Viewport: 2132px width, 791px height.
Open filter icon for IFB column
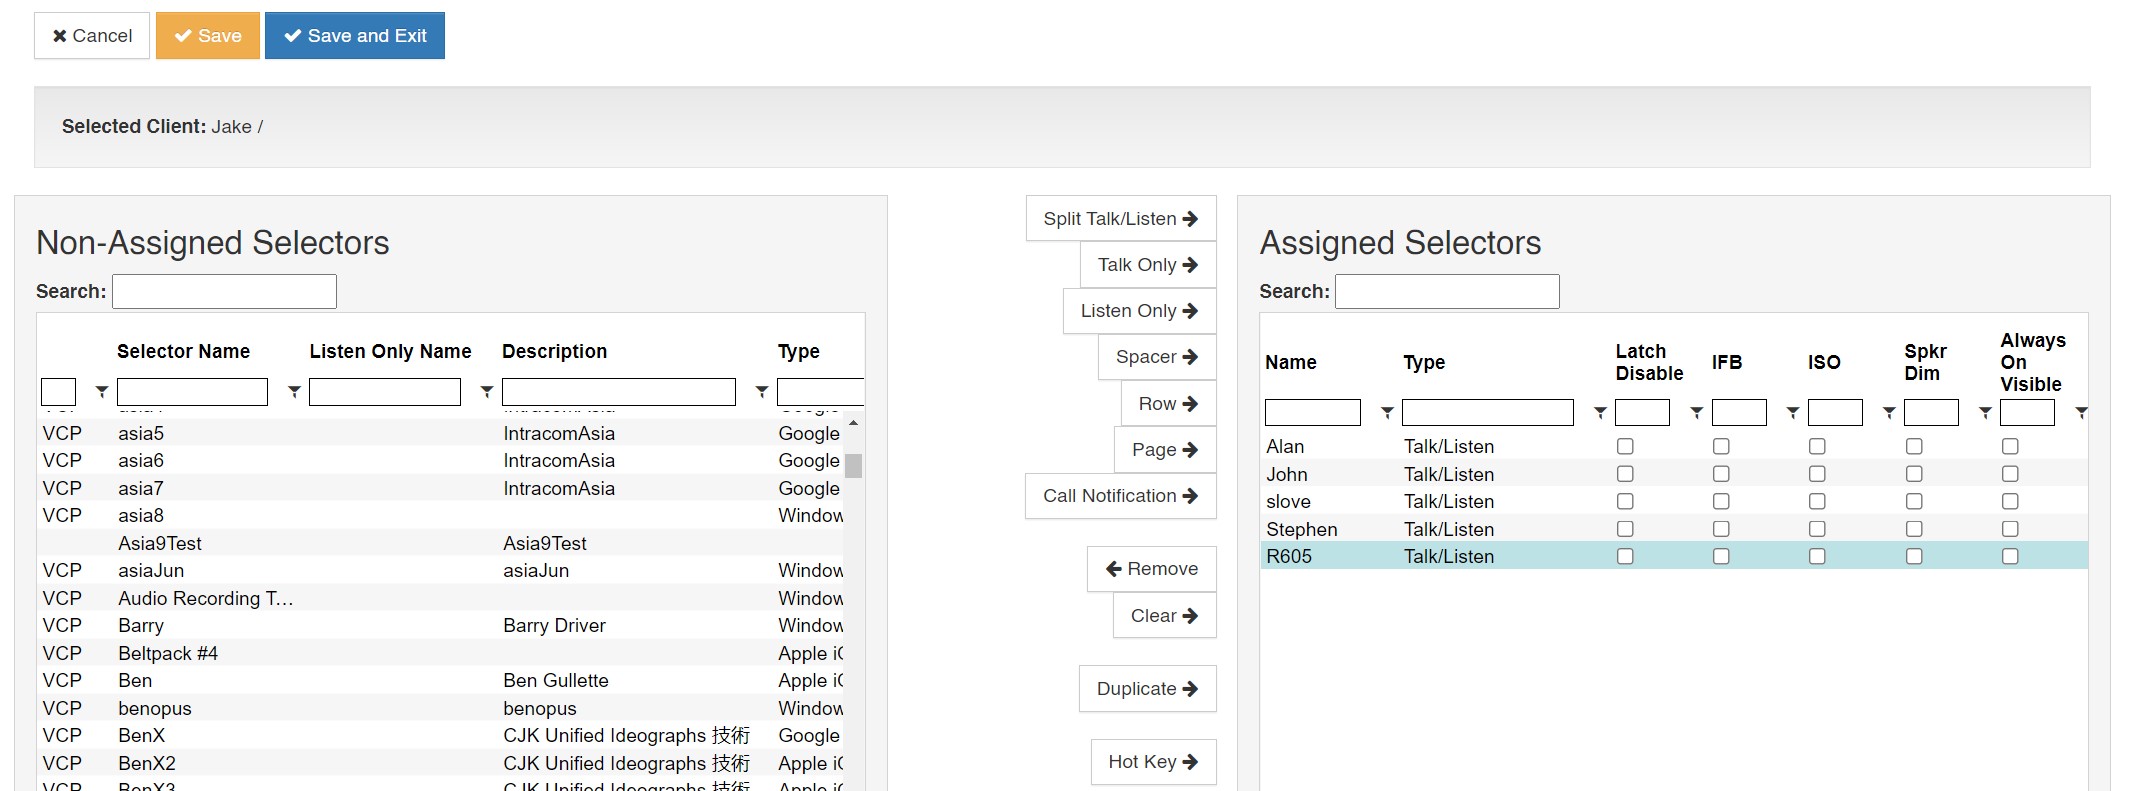1793,412
